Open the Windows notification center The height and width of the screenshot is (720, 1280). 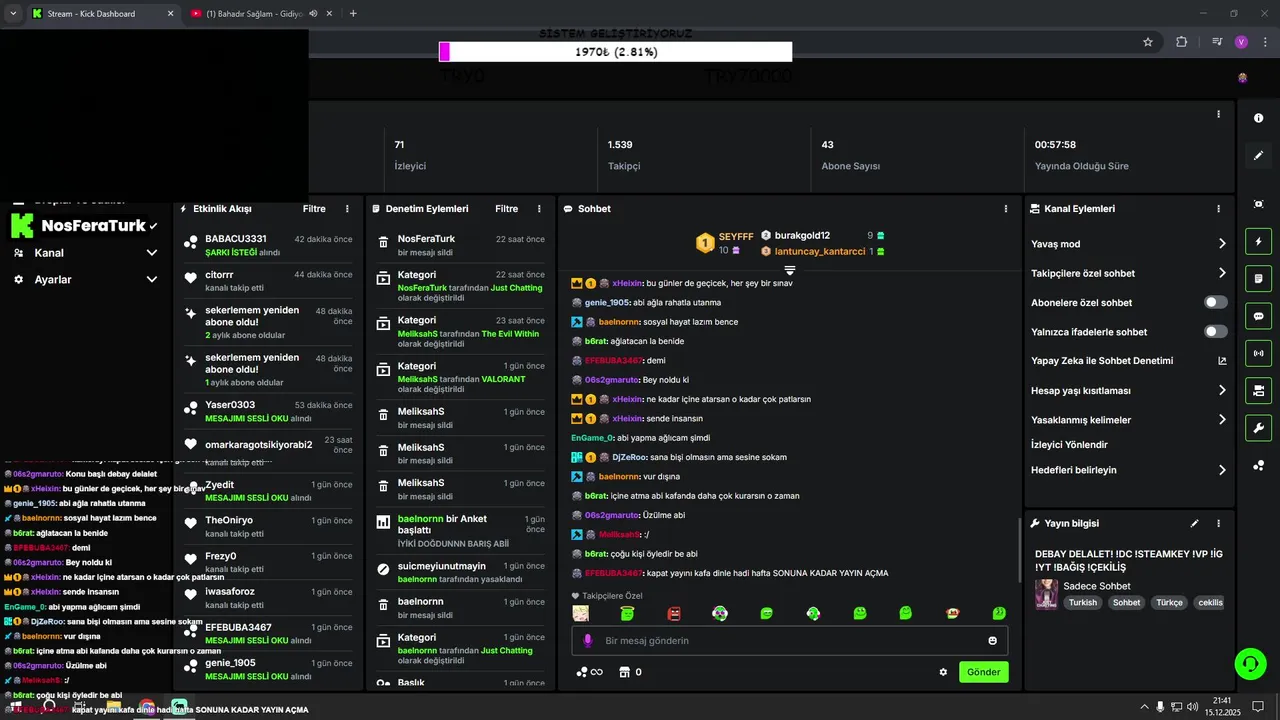tap(1258, 706)
